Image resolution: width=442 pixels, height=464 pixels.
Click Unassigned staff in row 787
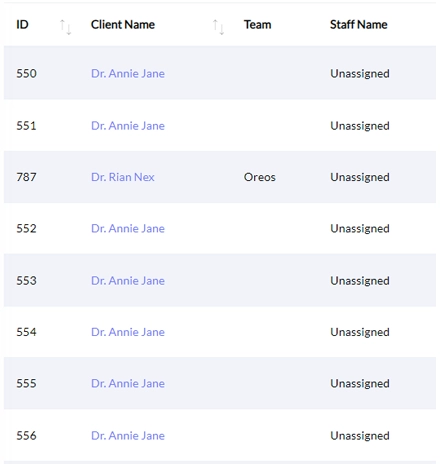tap(360, 177)
